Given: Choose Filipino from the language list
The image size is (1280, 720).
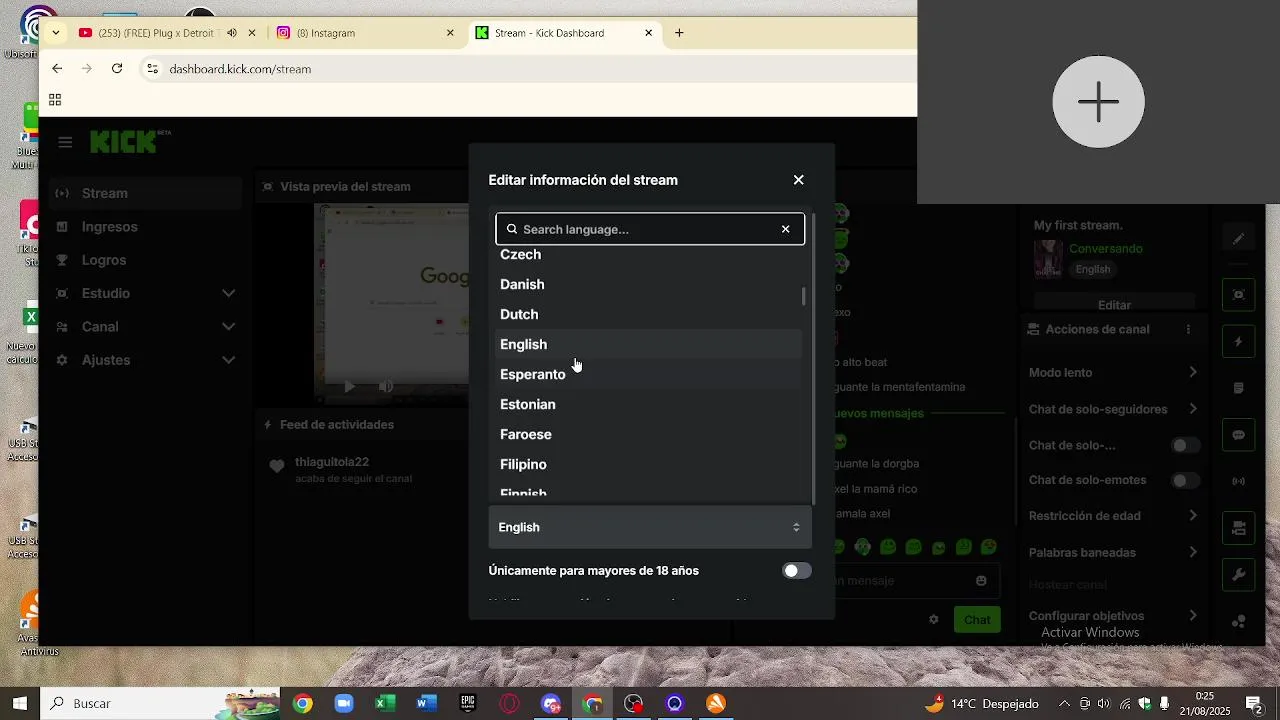Looking at the screenshot, I should pos(649,464).
